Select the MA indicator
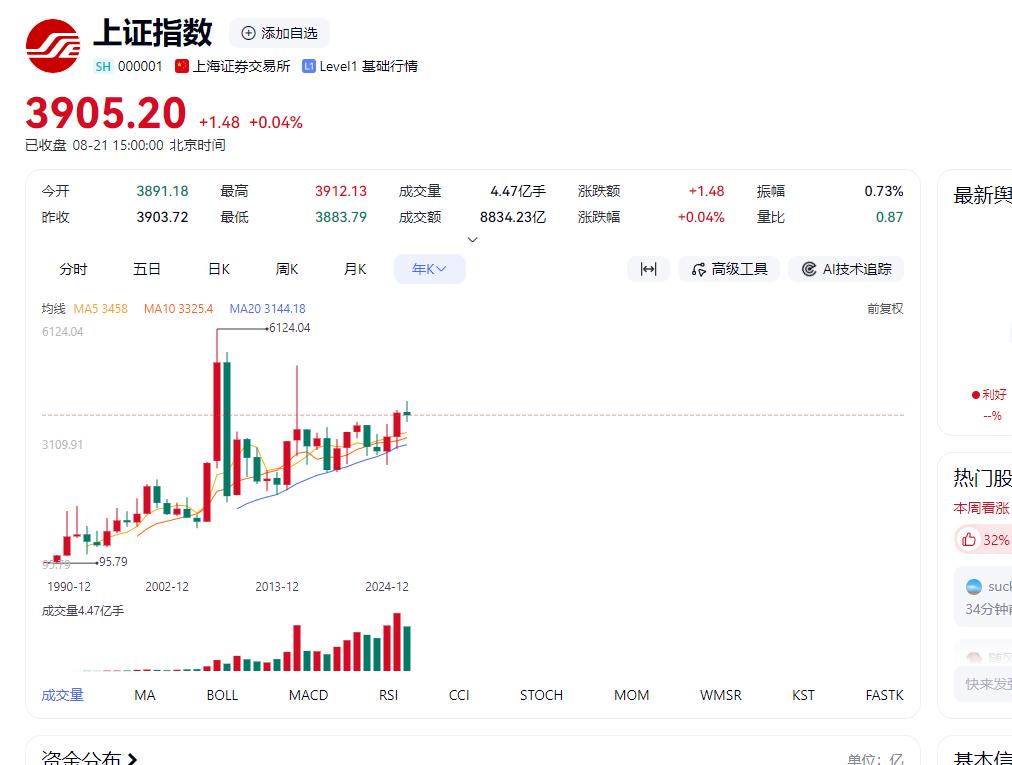This screenshot has width=1012, height=765. click(145, 695)
